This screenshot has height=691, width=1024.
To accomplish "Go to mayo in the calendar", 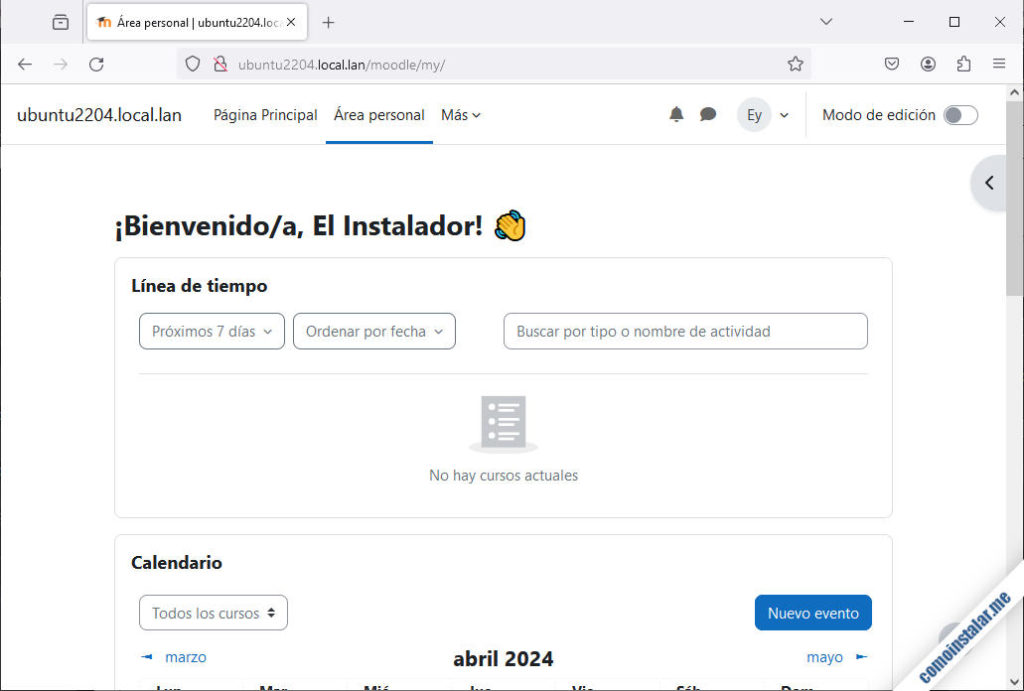I will coord(824,657).
